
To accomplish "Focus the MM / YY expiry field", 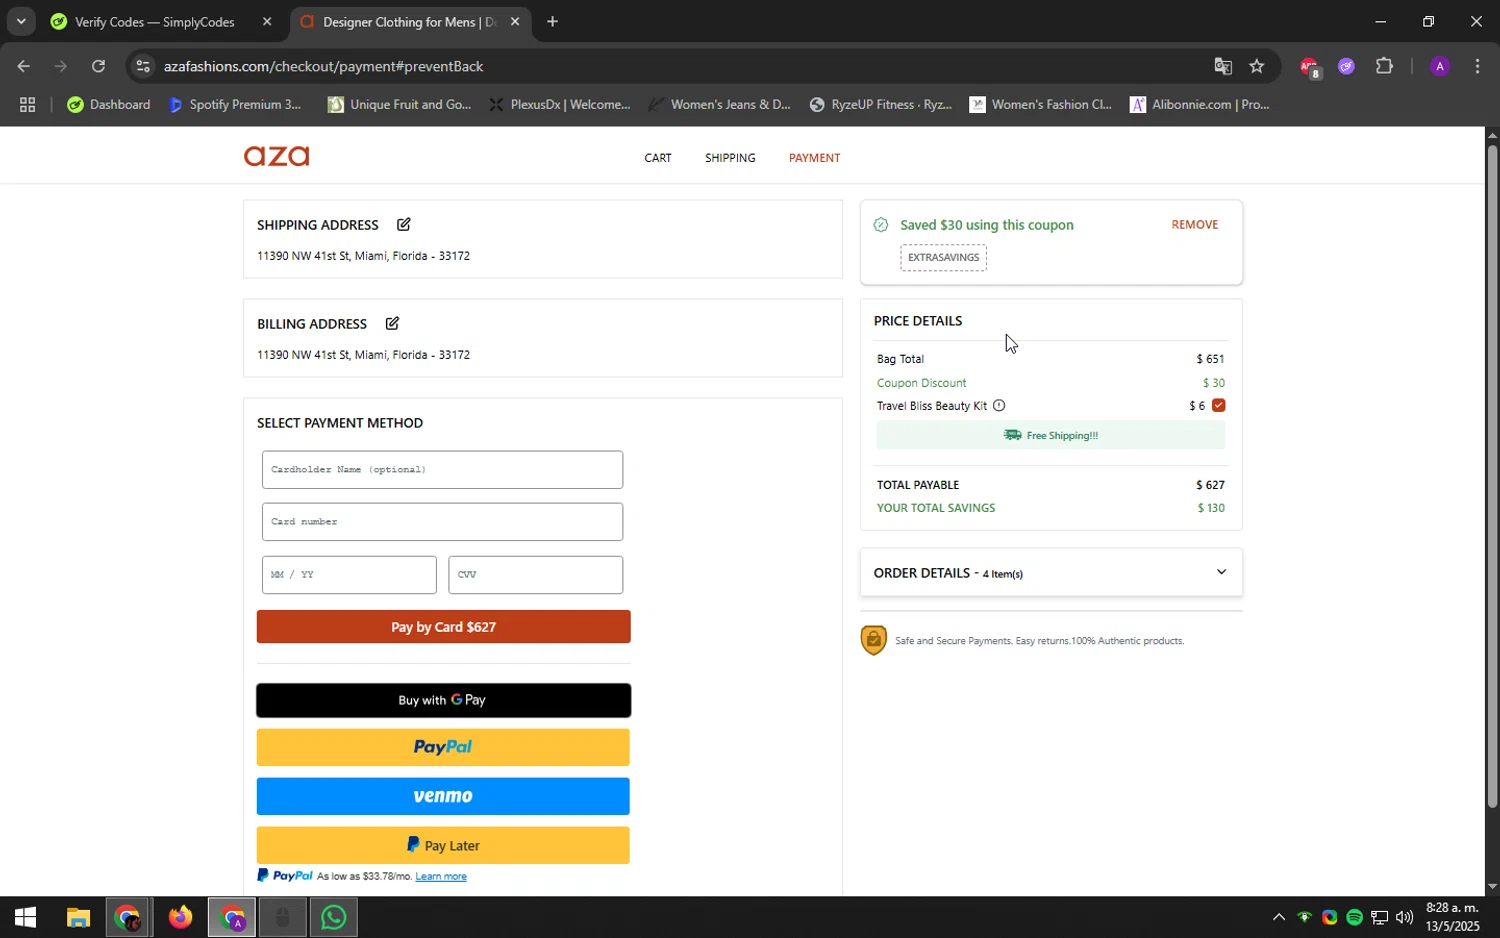I will tap(349, 574).
